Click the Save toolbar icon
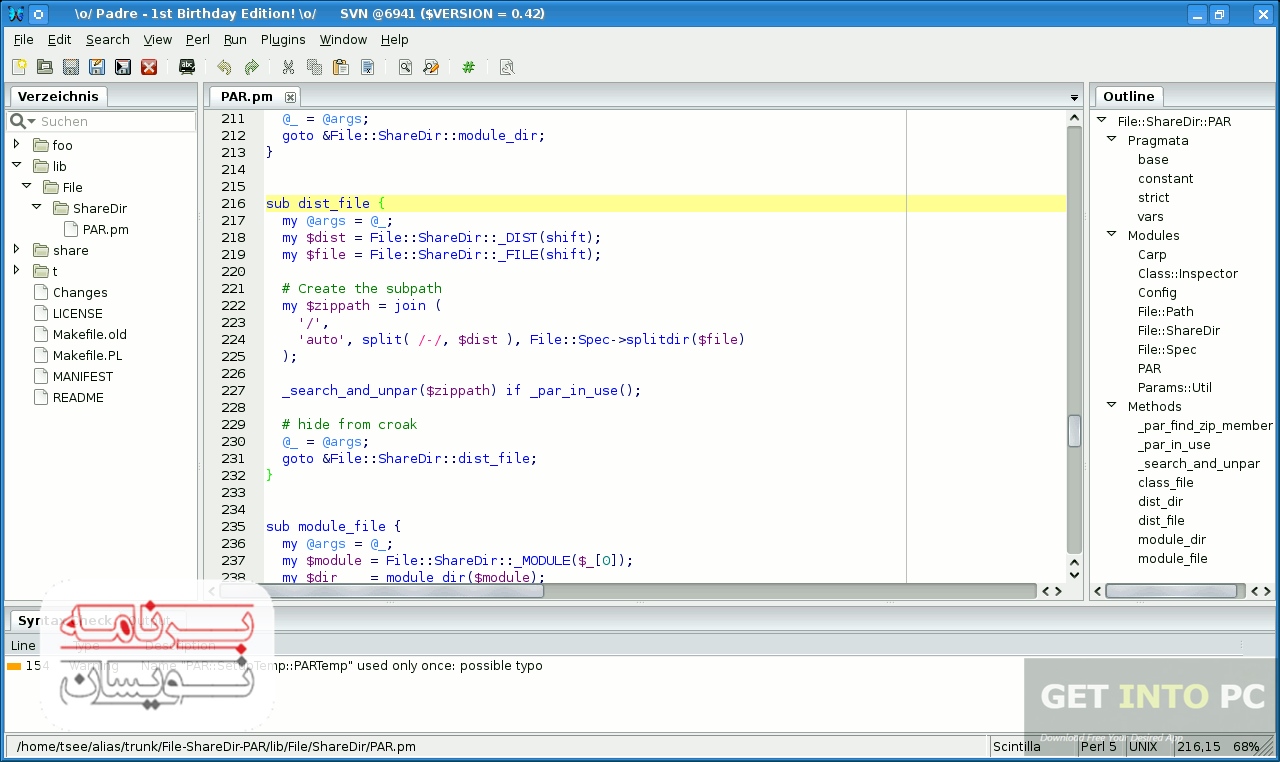 70,67
